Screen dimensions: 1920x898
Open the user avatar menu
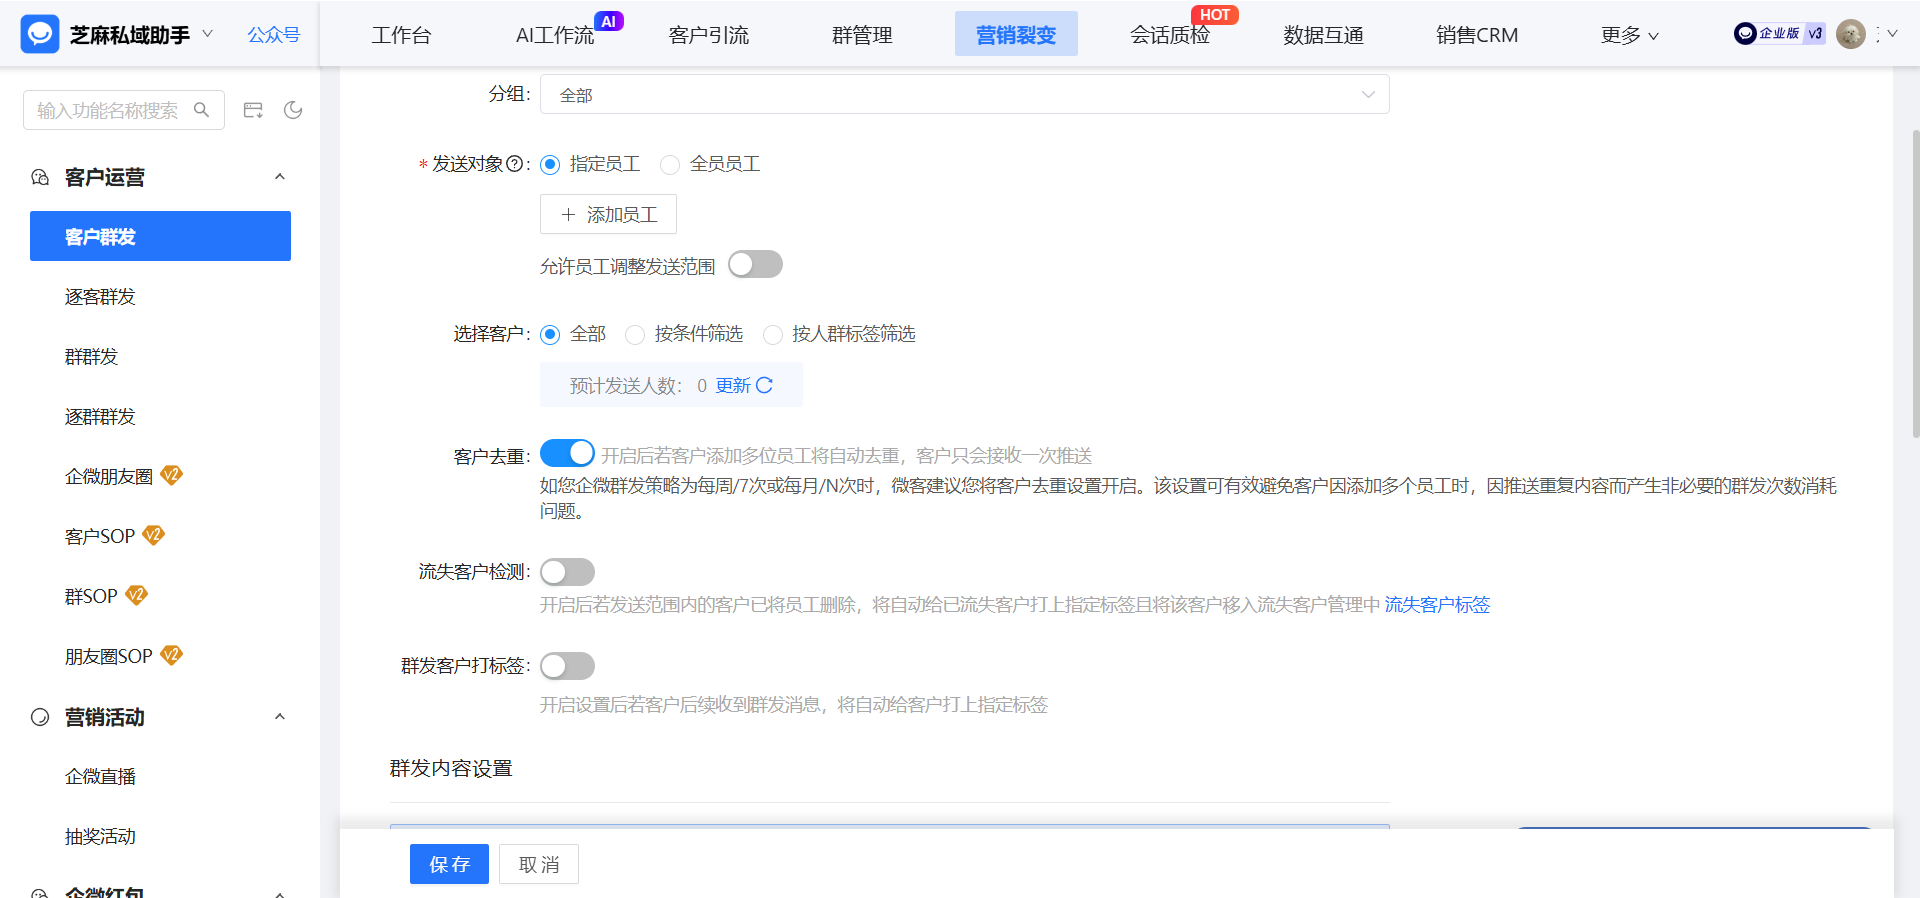[1851, 34]
